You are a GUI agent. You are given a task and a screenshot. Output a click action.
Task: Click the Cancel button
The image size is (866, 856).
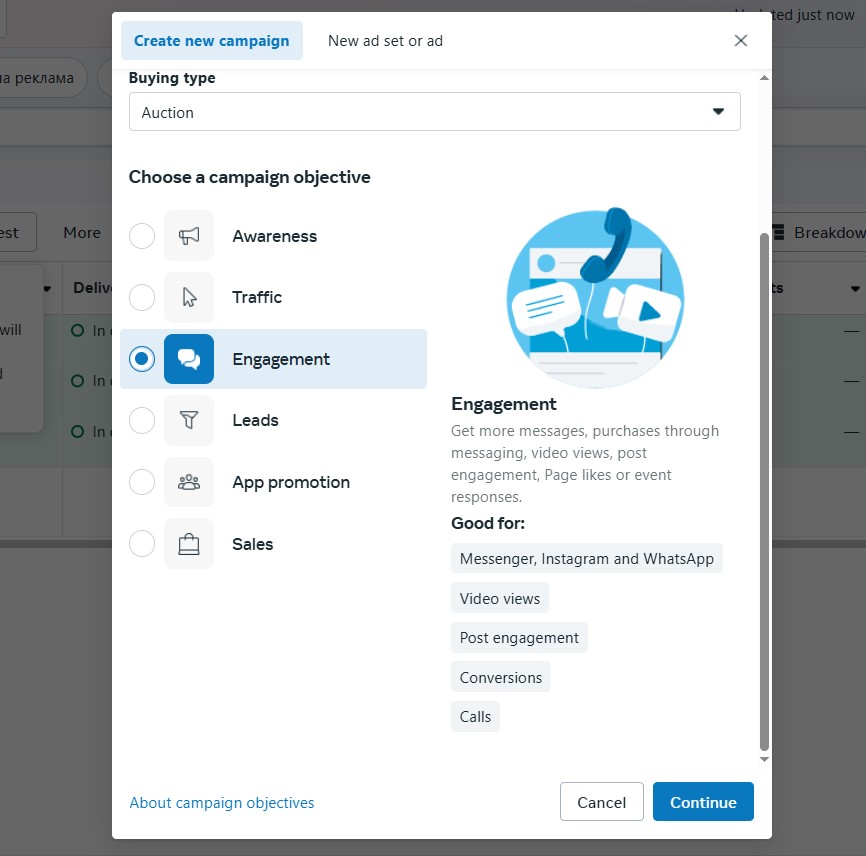pyautogui.click(x=601, y=802)
